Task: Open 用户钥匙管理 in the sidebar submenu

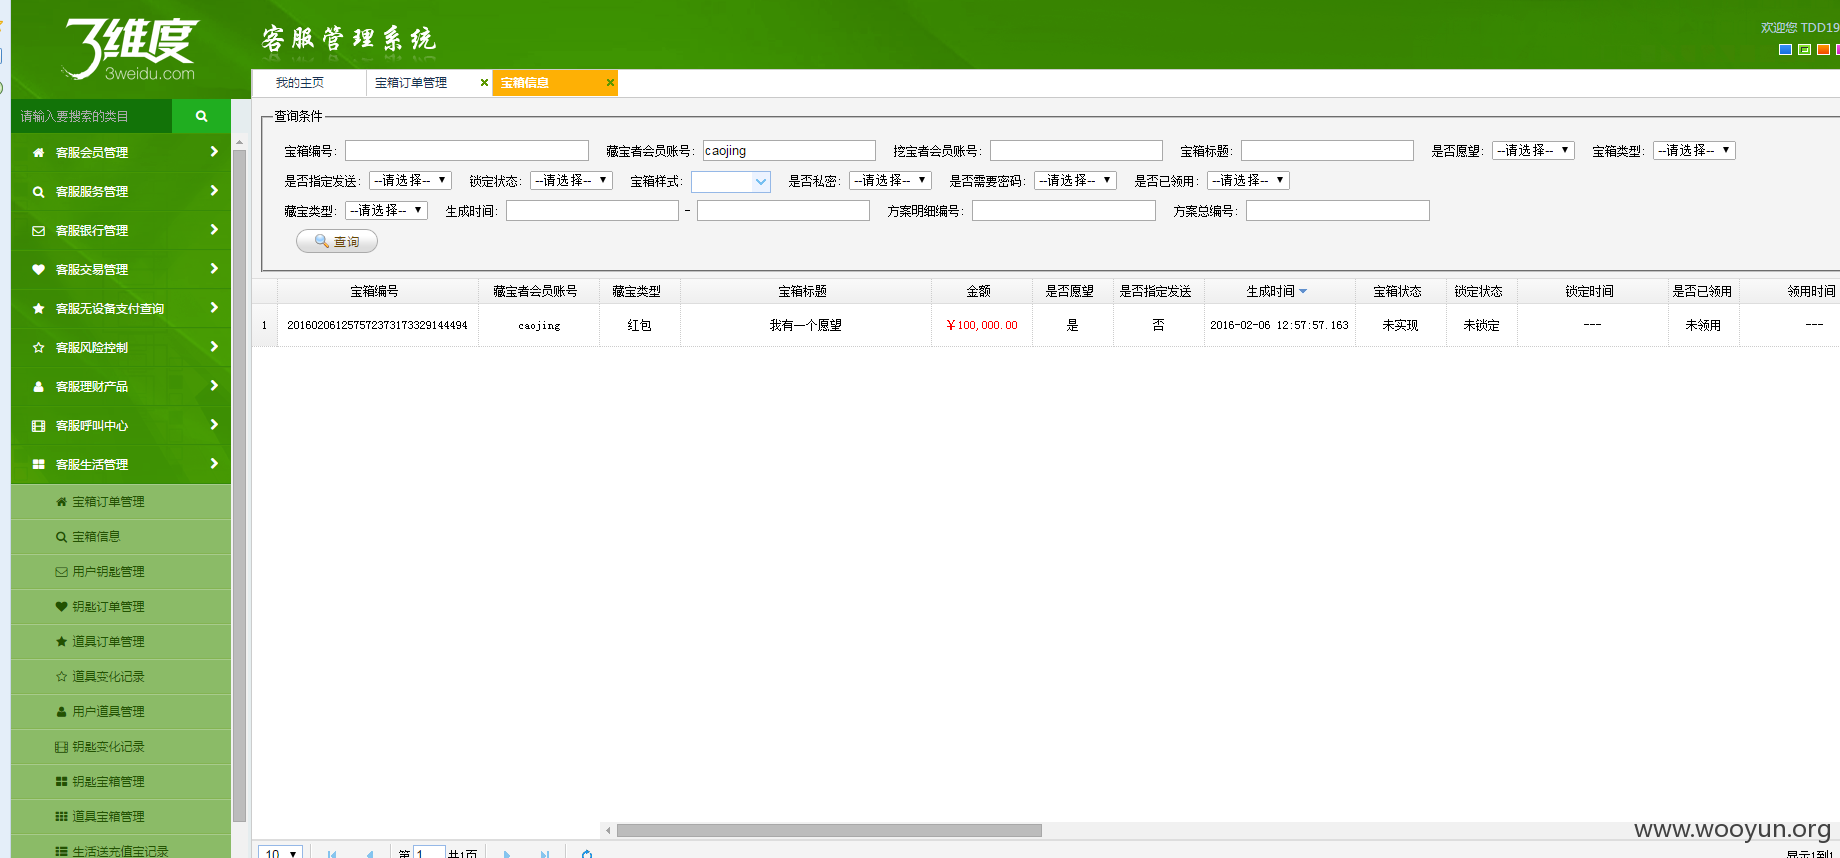Action: pos(121,571)
